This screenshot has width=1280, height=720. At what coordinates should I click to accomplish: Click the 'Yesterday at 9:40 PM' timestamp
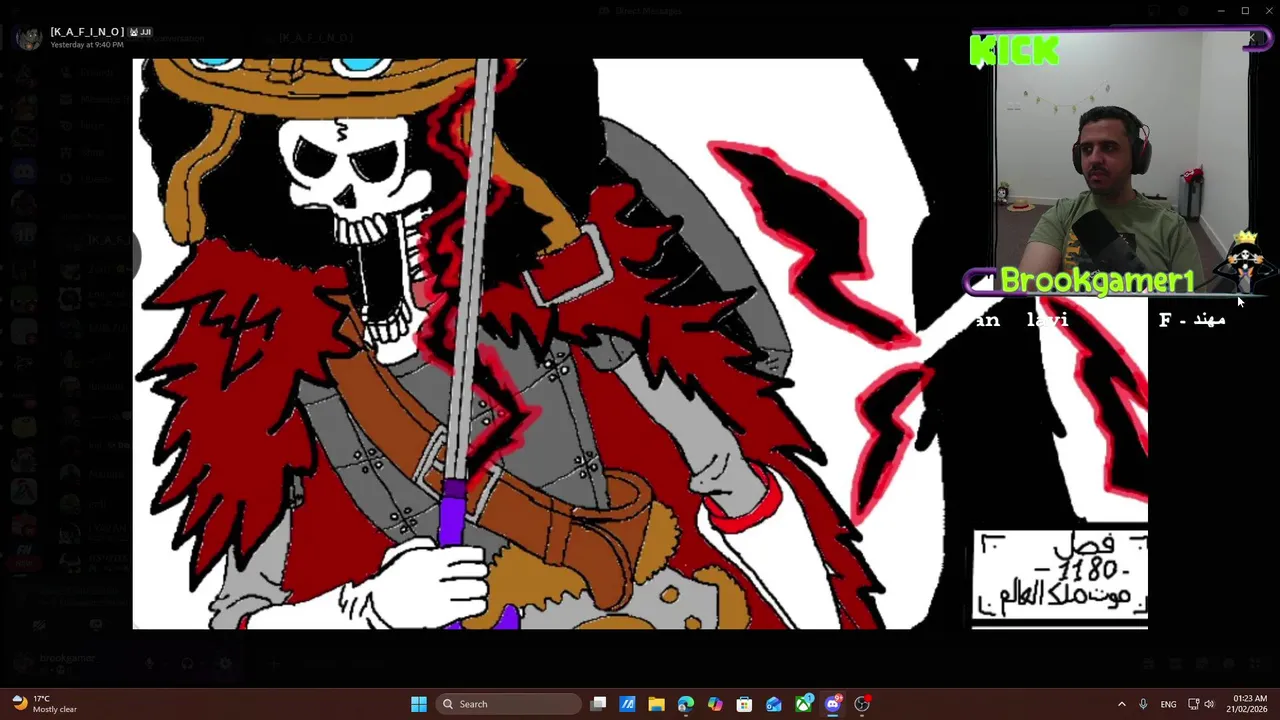(x=87, y=45)
